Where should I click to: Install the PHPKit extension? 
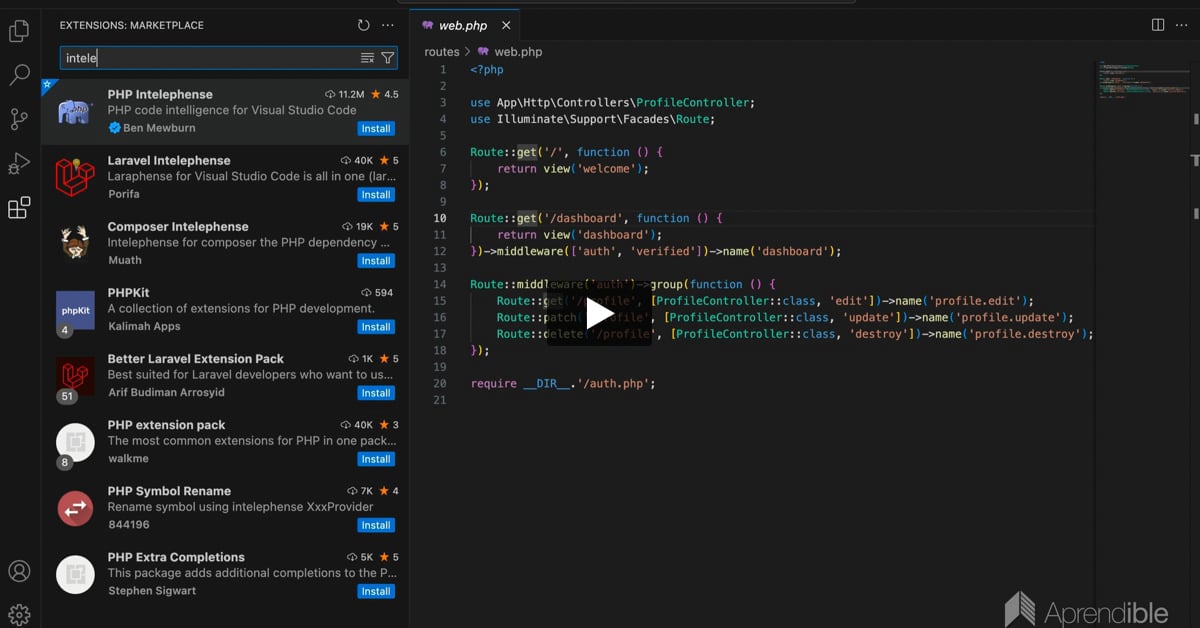(376, 326)
